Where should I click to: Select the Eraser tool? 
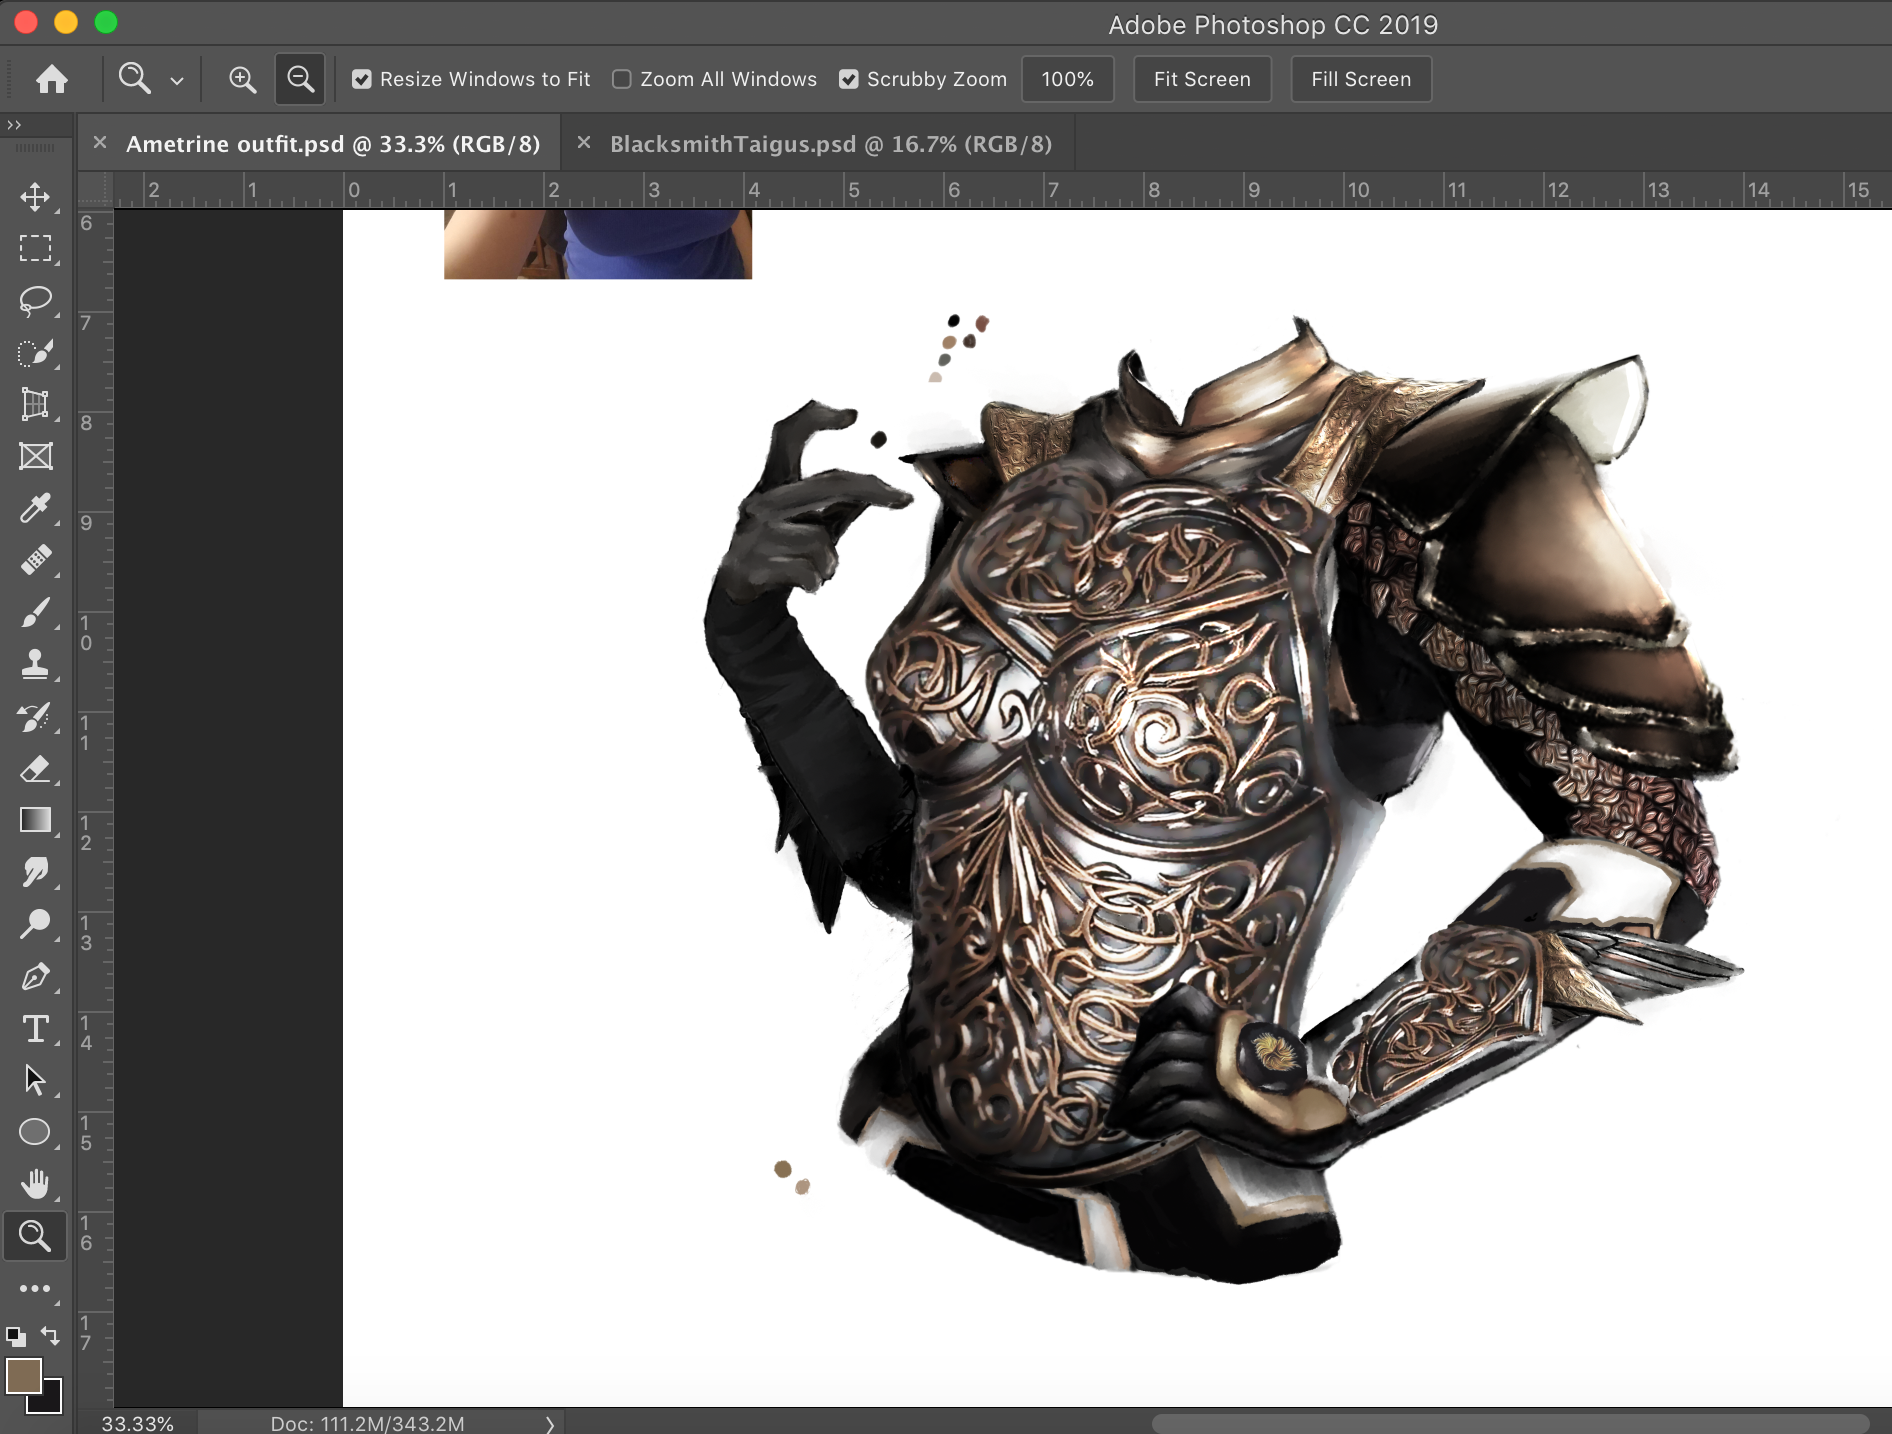point(36,769)
